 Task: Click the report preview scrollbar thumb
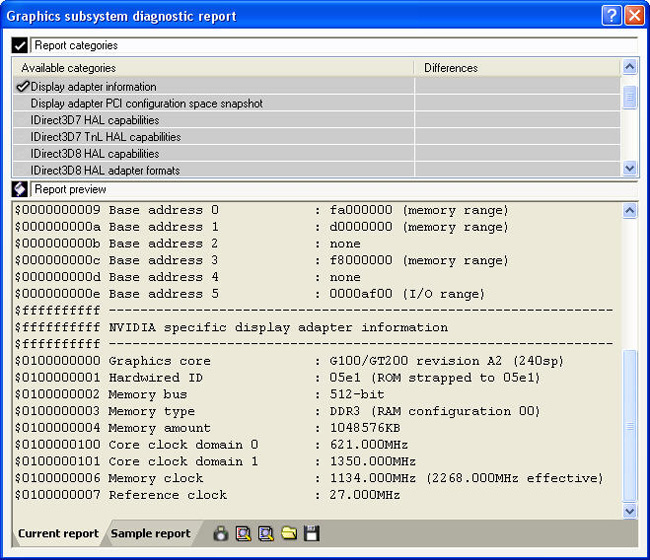[x=630, y=426]
